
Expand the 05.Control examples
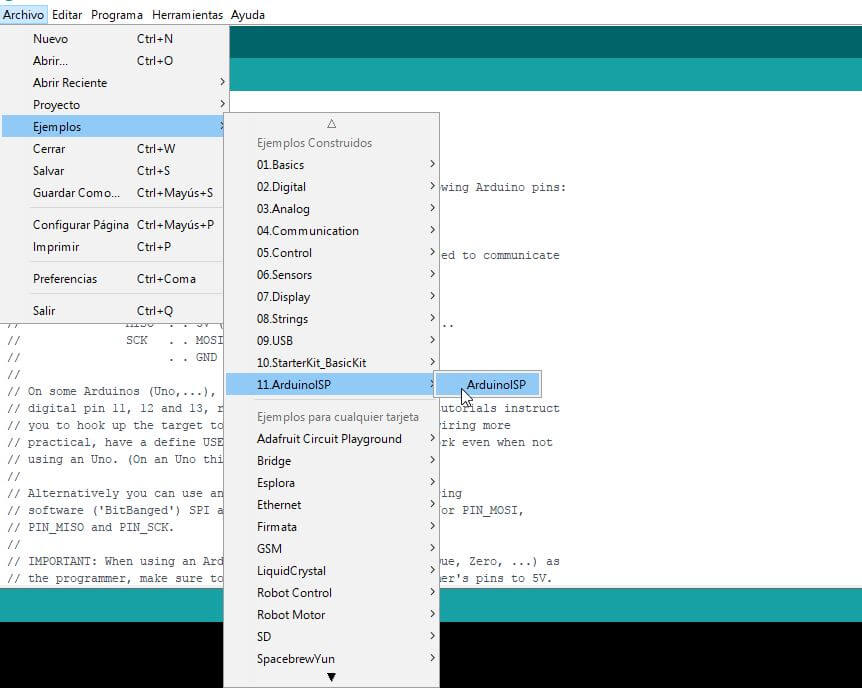[331, 253]
